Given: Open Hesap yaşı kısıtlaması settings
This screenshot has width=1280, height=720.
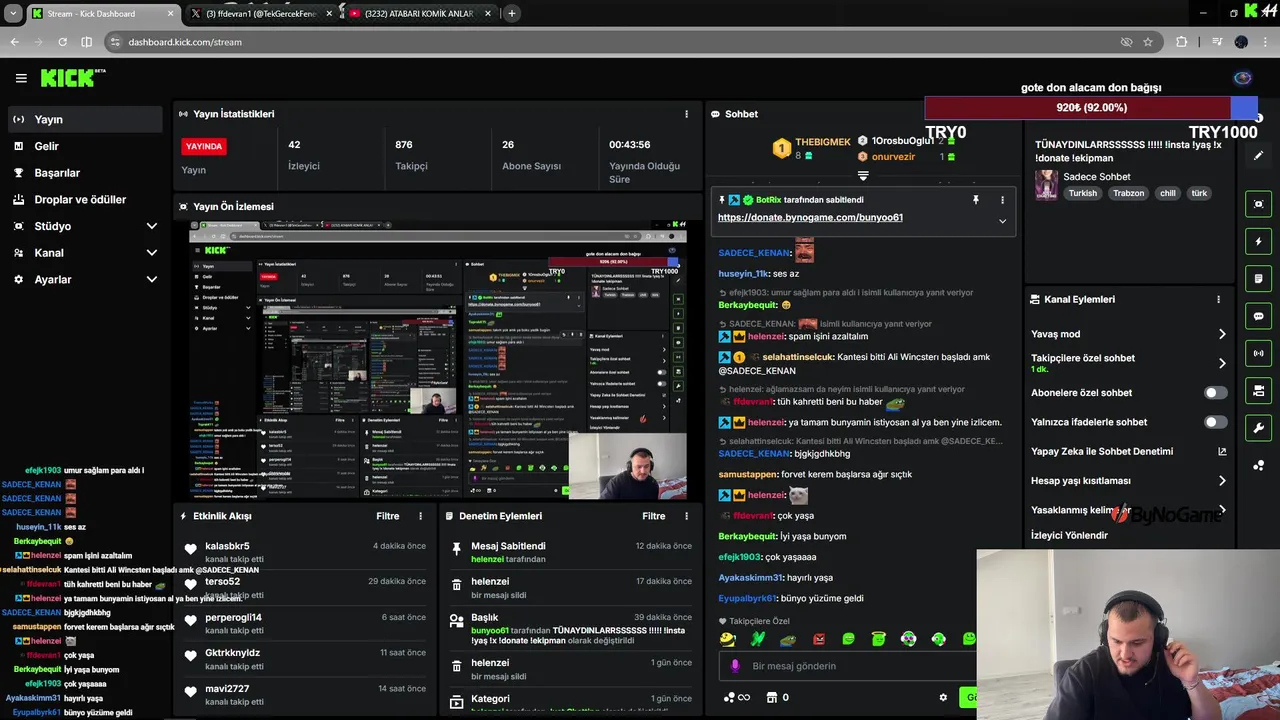Looking at the screenshot, I should (x=1128, y=480).
